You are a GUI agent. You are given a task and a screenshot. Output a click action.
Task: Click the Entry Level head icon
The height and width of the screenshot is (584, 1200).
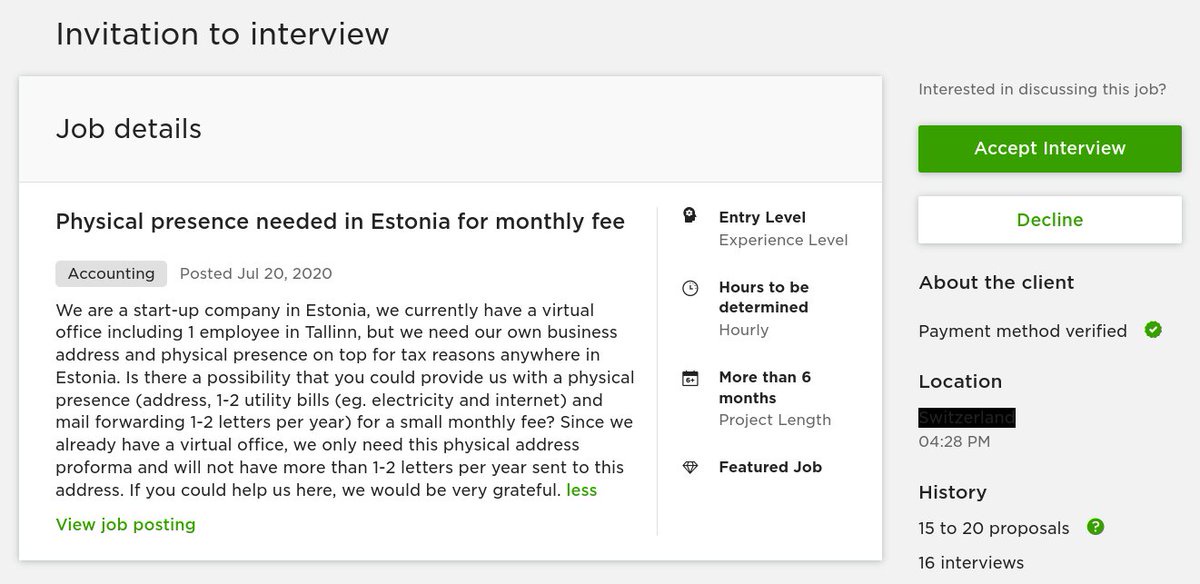coord(689,217)
